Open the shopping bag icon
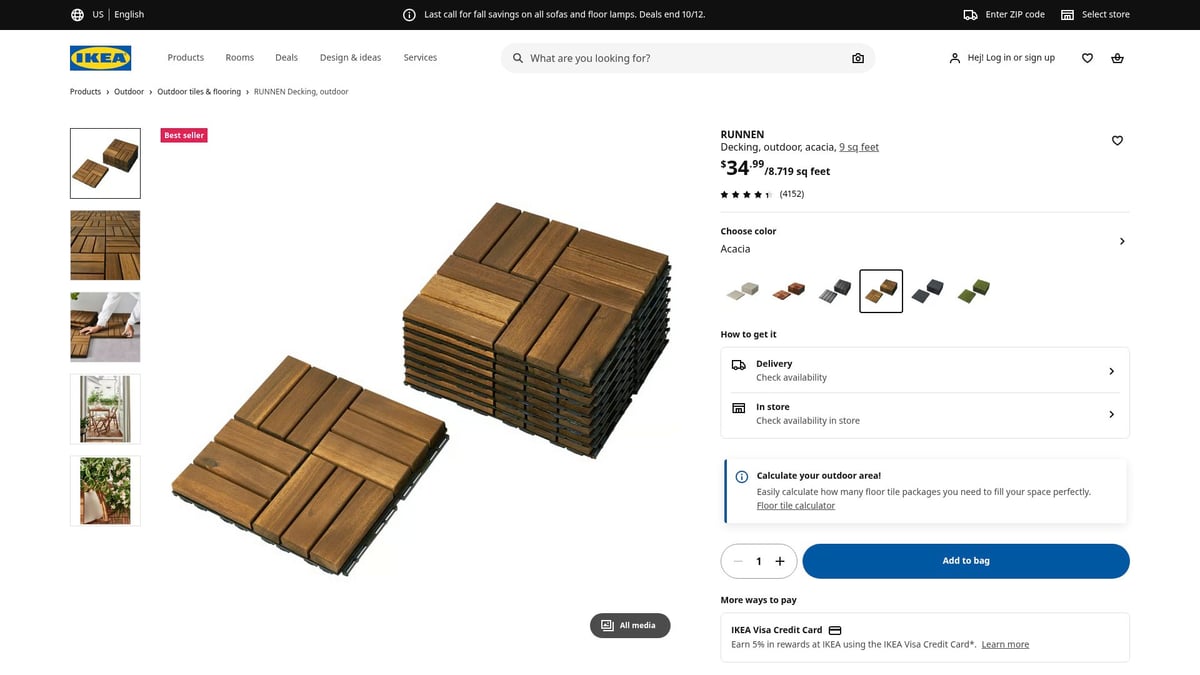 [x=1117, y=58]
